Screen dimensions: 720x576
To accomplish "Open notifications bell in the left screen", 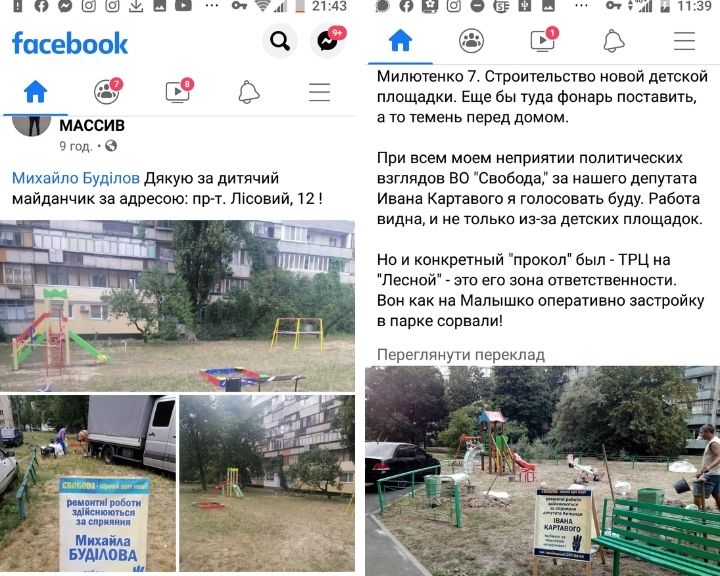I will (x=249, y=92).
